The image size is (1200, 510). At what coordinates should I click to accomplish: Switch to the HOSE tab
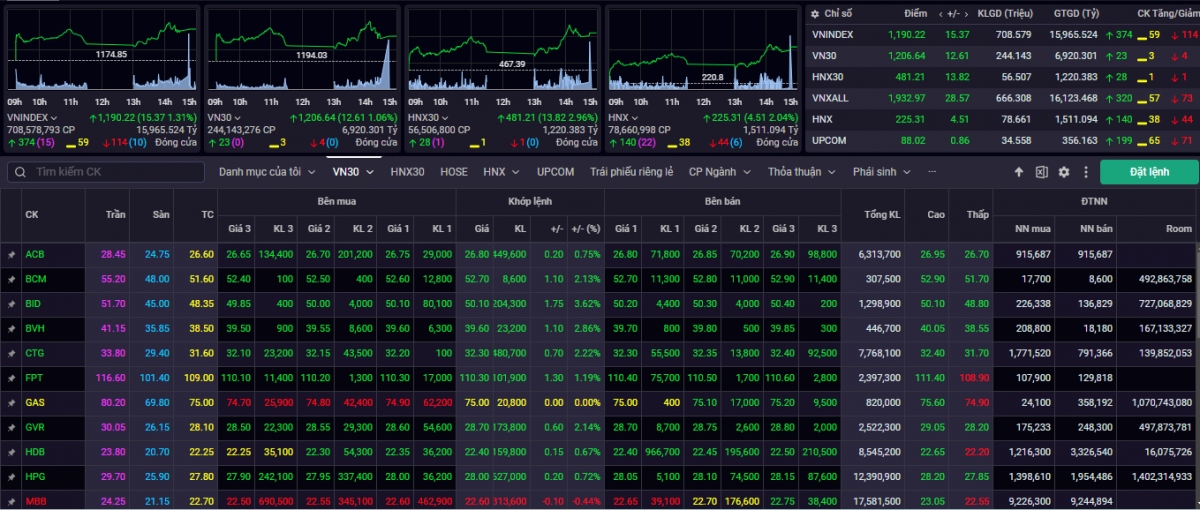pyautogui.click(x=454, y=172)
